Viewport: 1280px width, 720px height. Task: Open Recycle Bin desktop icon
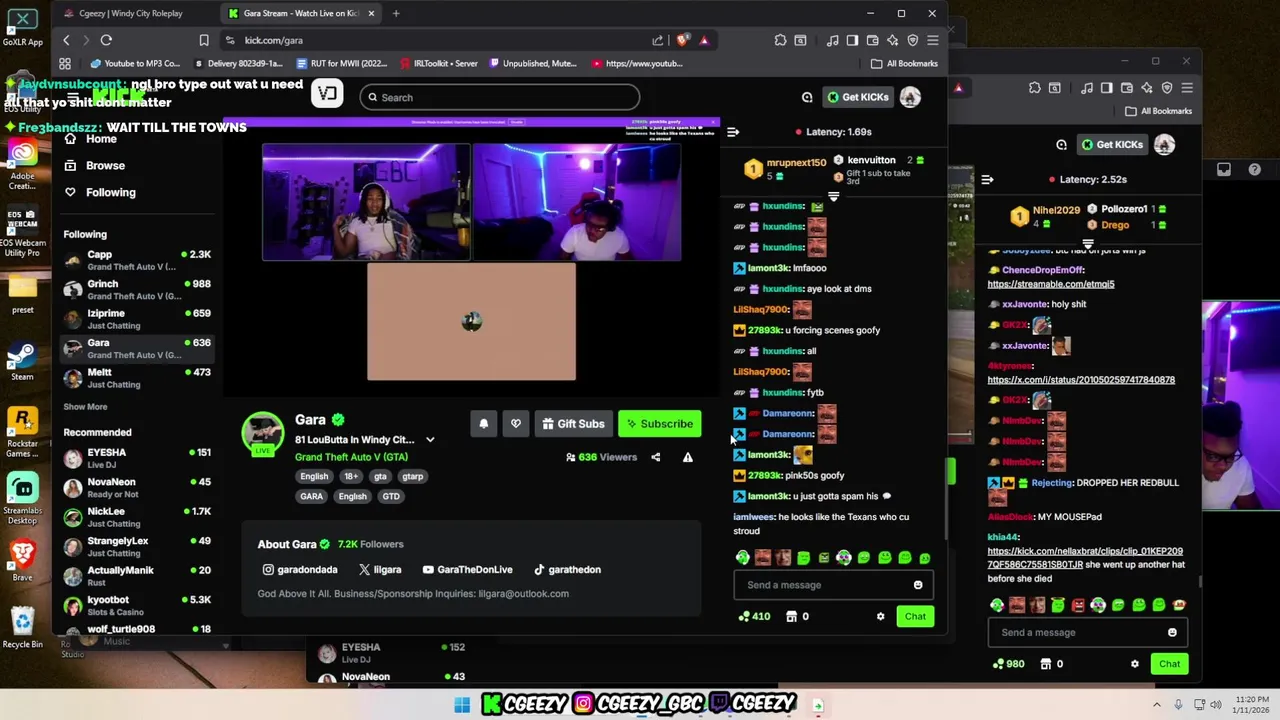coord(22,628)
